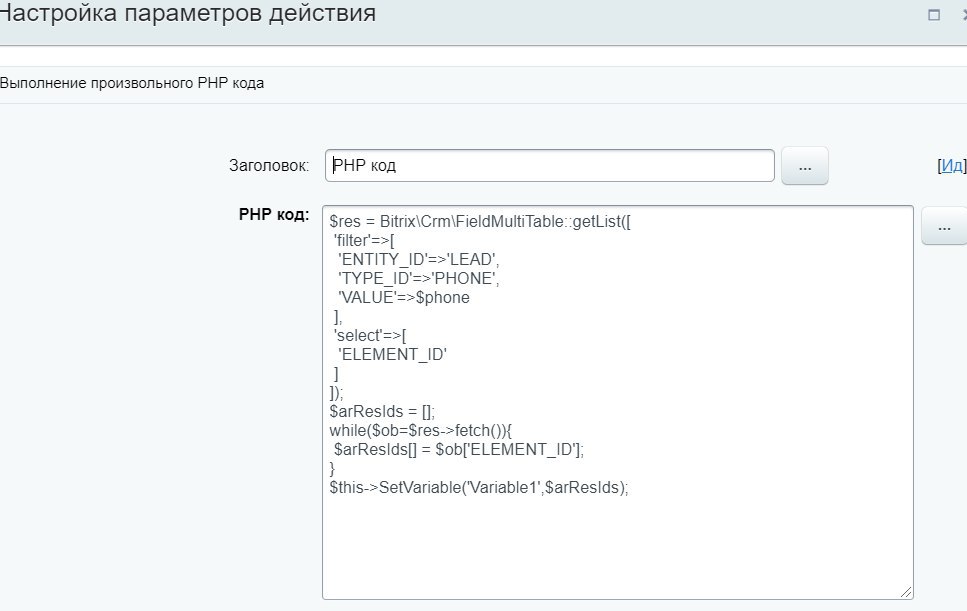Click the while($ob=$res->fetch()){ line

[x=421, y=430]
